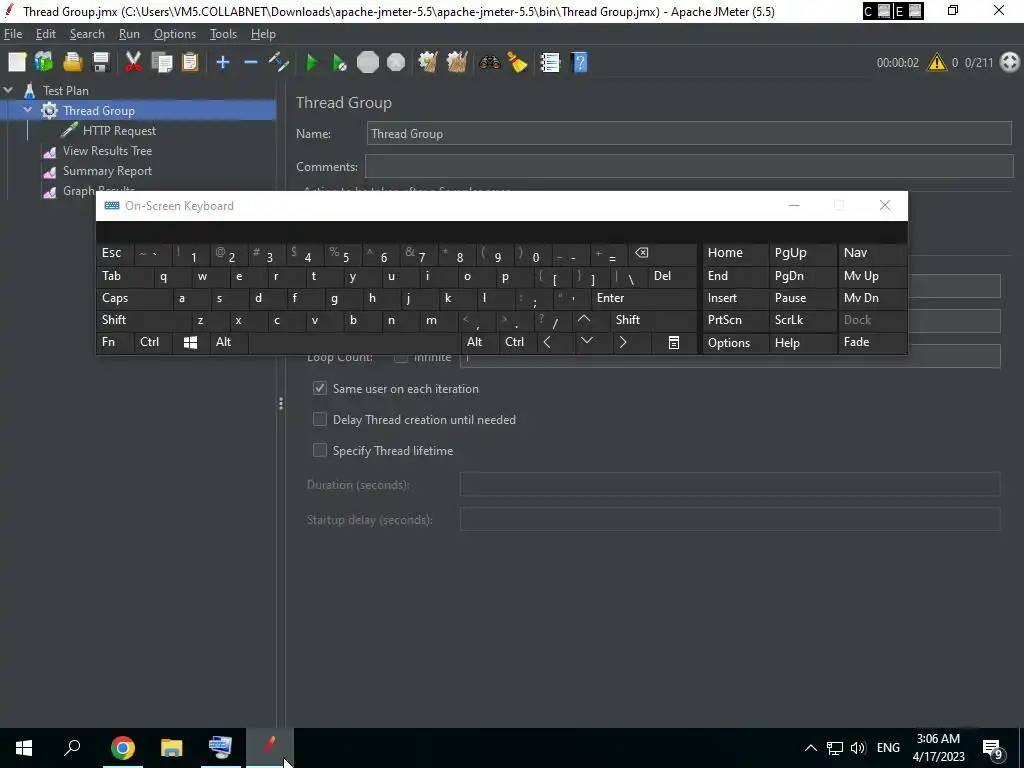Image resolution: width=1024 pixels, height=768 pixels.
Task: Click the Esc key on On-Screen Keyboard
Action: 114,253
